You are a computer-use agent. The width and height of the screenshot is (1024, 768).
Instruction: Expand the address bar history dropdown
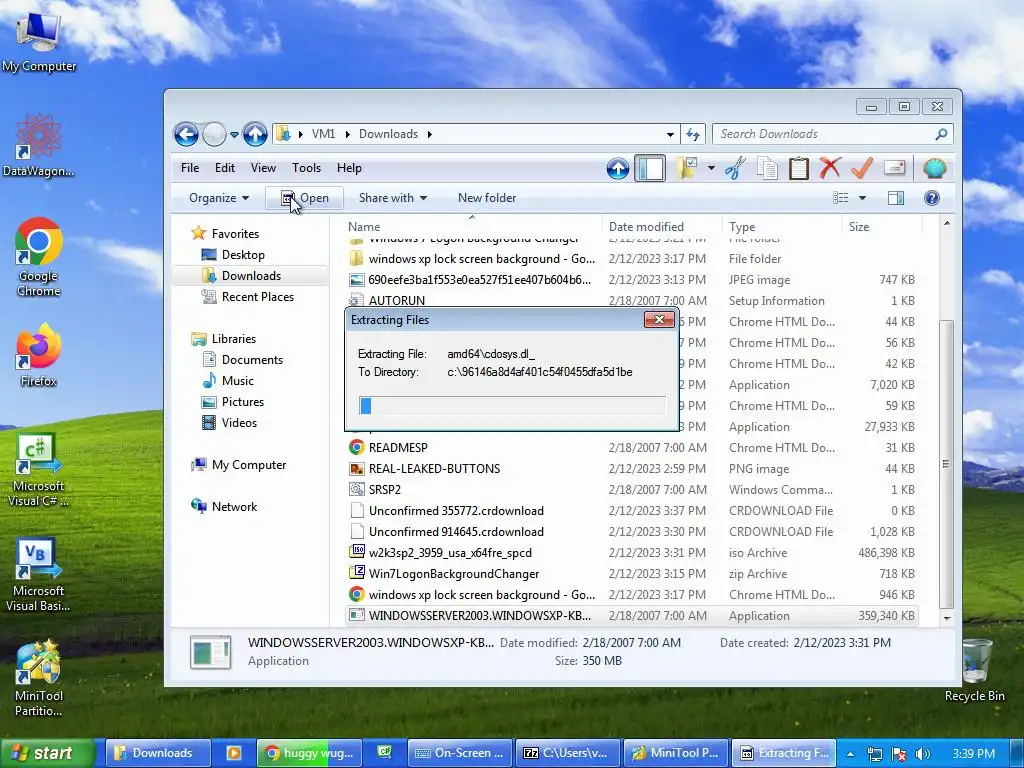670,135
